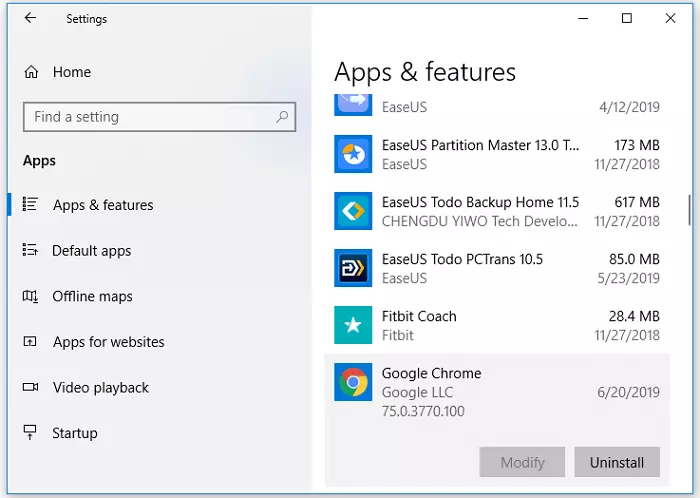Click CHENGDU YIWO Tech publisher text
This screenshot has height=498, width=700.
(479, 221)
